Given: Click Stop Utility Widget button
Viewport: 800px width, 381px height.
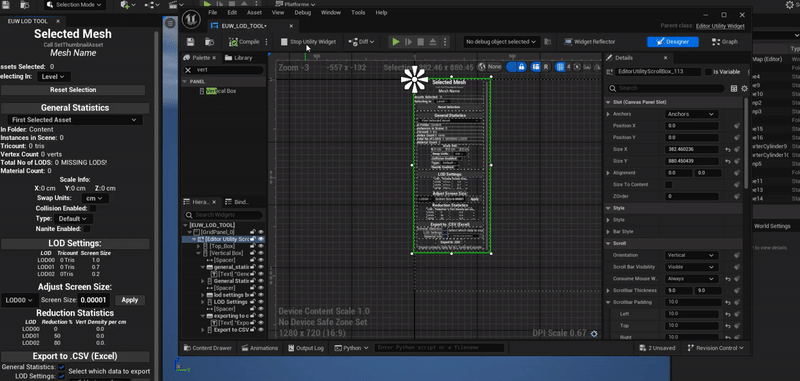Looking at the screenshot, I should click(308, 42).
